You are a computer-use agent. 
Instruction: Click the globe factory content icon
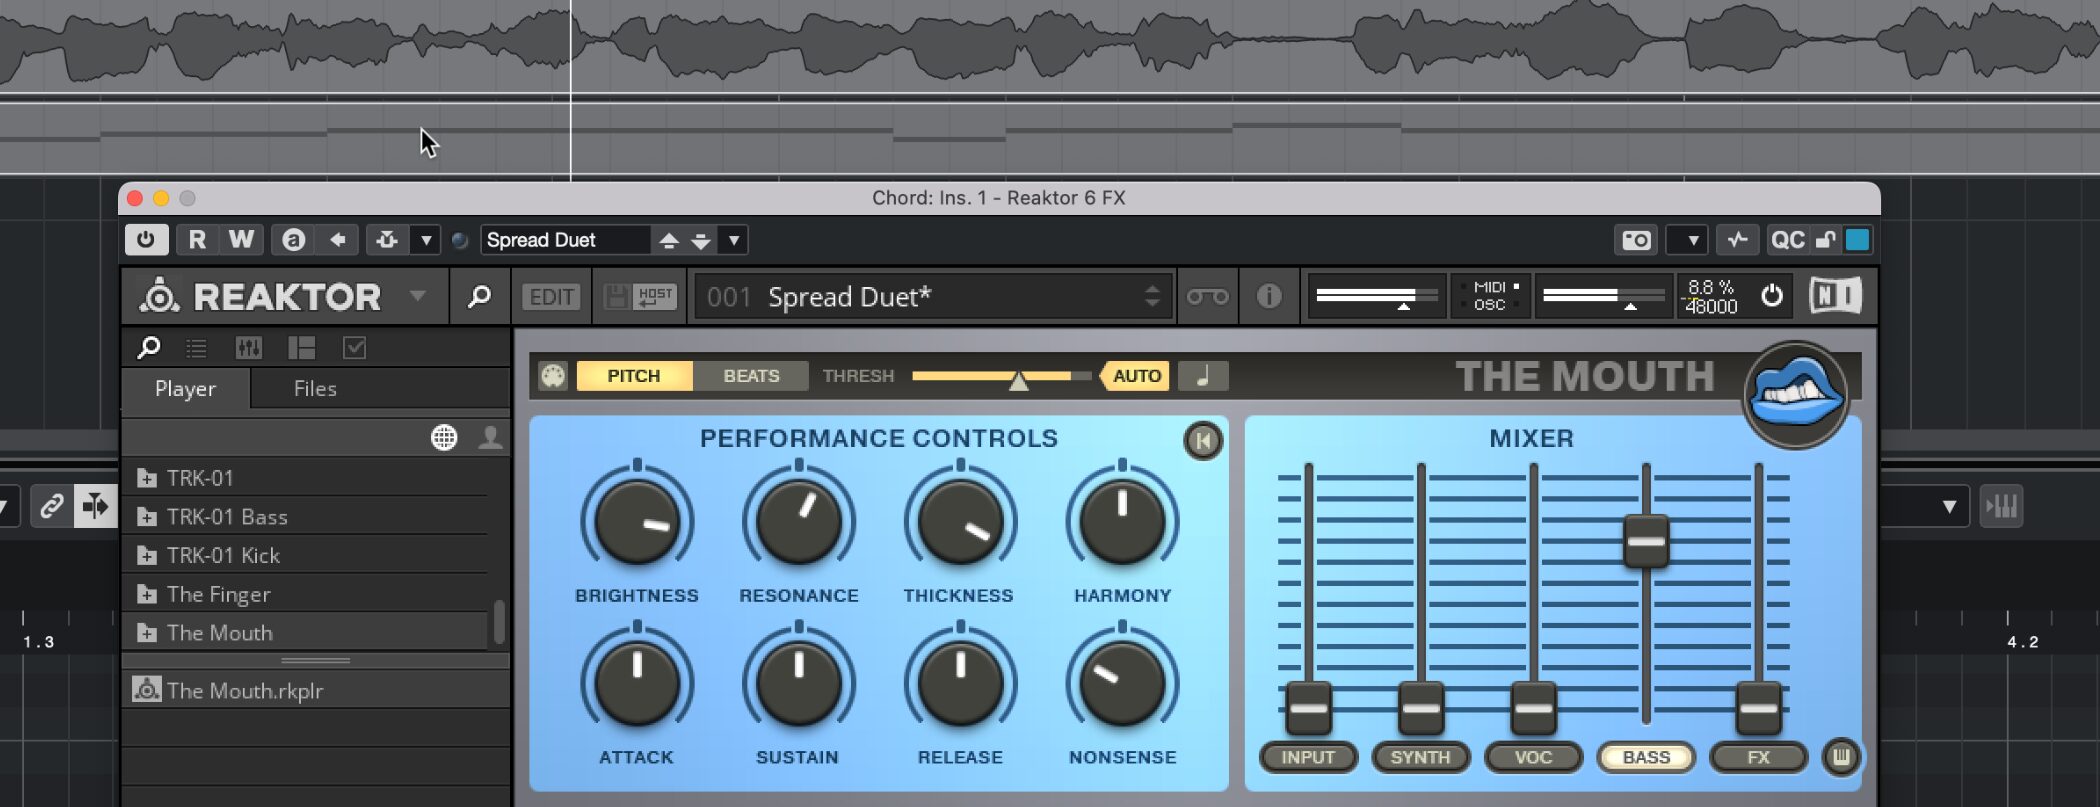click(444, 437)
